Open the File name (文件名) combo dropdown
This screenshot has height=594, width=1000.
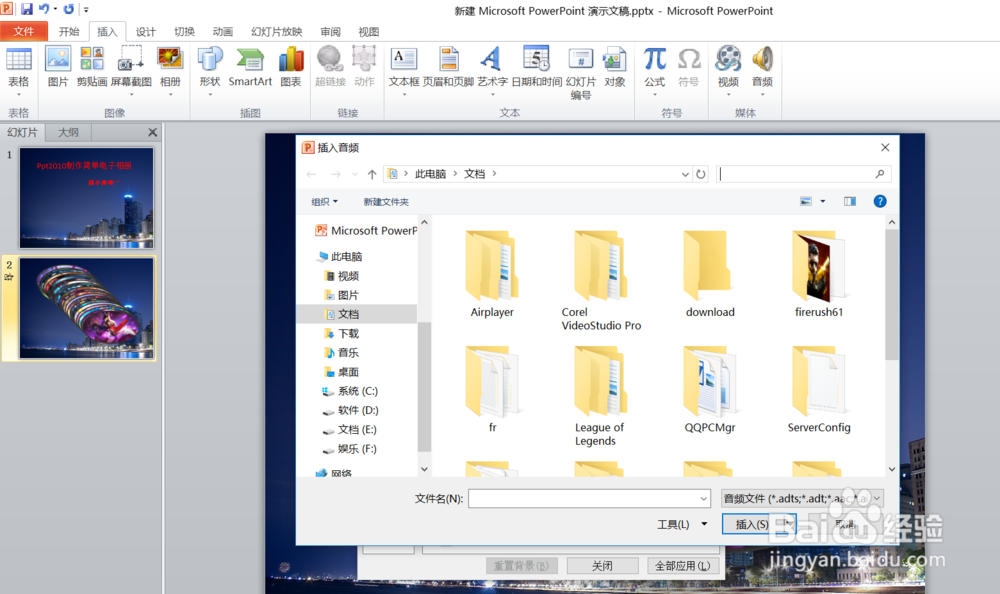(703, 499)
